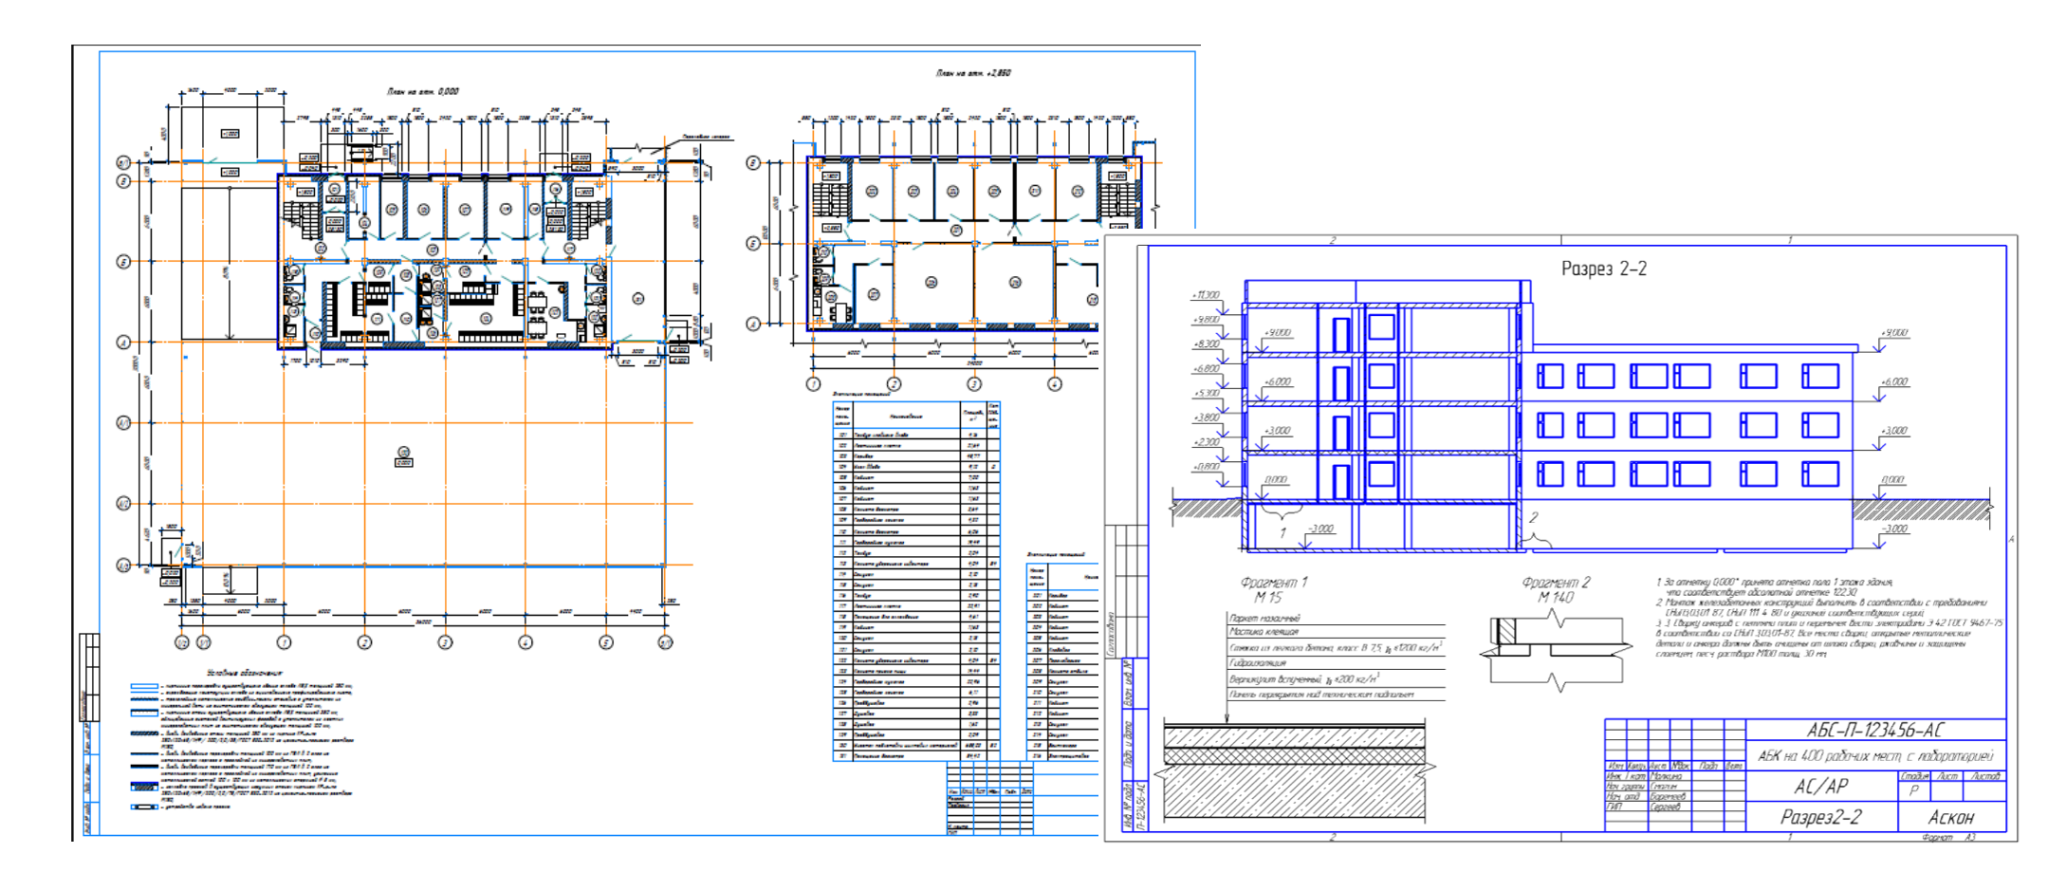Select axis bubble 1 under the +2,850 plan

click(813, 384)
